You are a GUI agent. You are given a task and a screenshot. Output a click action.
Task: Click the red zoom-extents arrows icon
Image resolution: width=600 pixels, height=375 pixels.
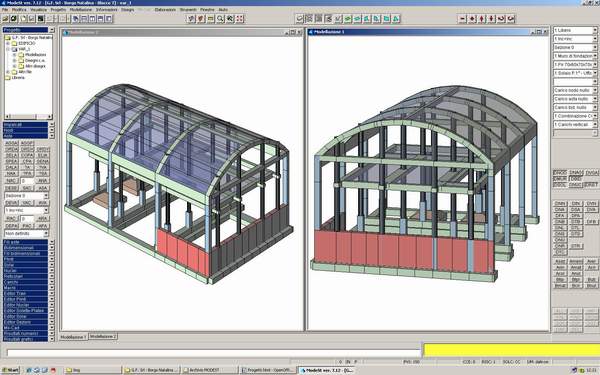[240, 18]
